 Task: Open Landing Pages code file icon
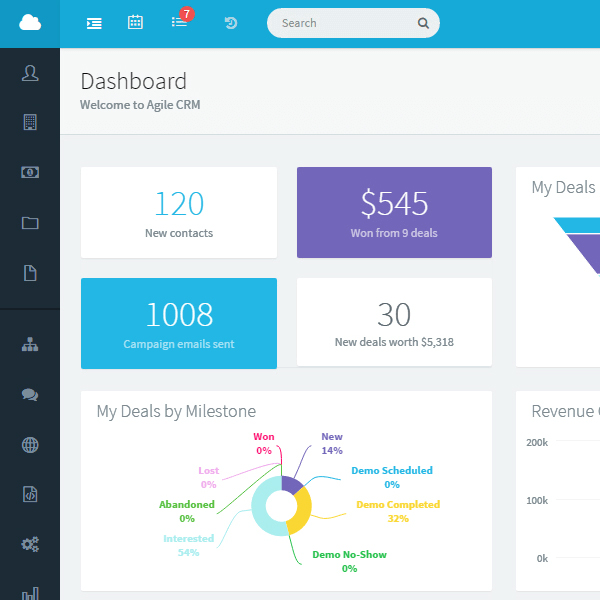[x=30, y=494]
